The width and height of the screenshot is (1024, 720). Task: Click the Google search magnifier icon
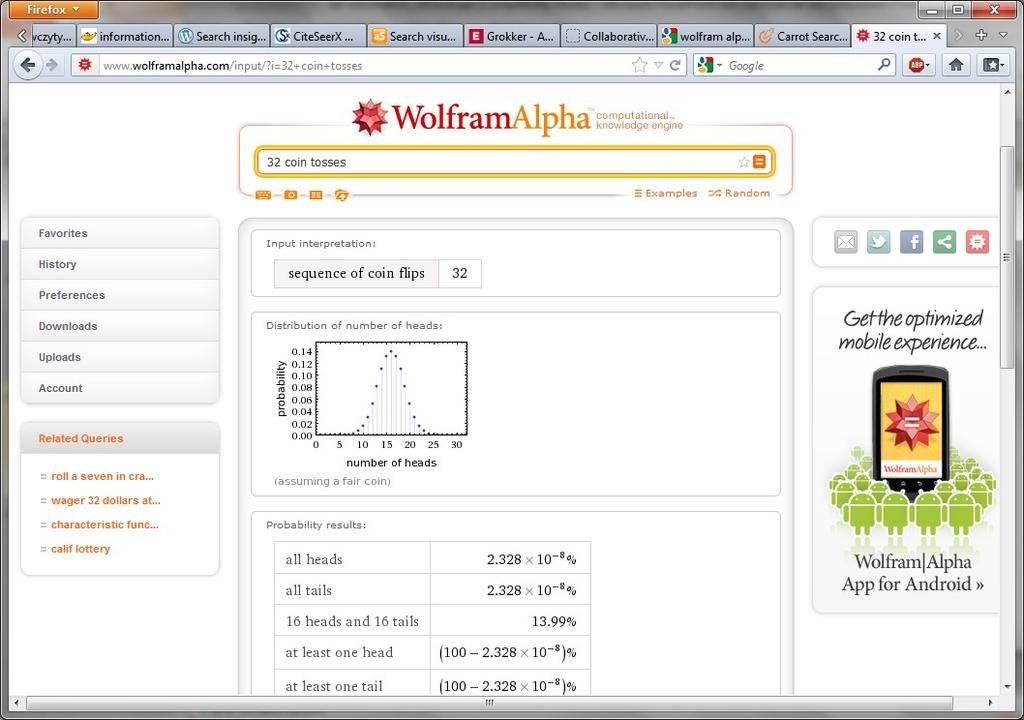point(884,65)
